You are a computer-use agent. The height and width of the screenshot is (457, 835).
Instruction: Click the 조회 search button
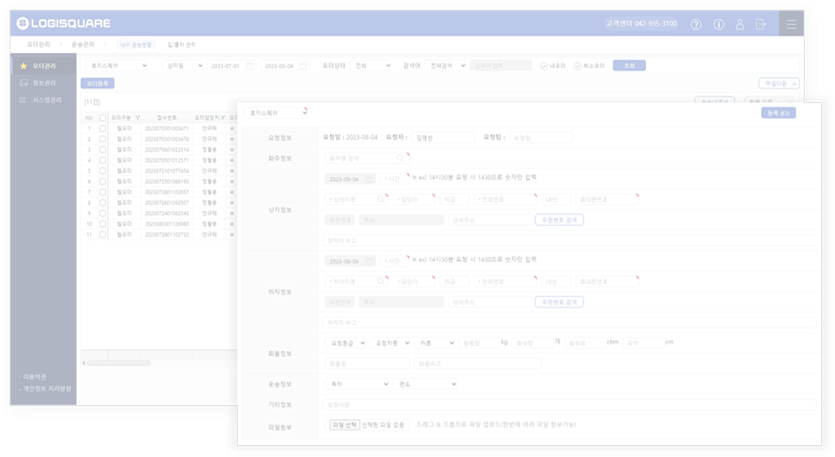(x=629, y=66)
